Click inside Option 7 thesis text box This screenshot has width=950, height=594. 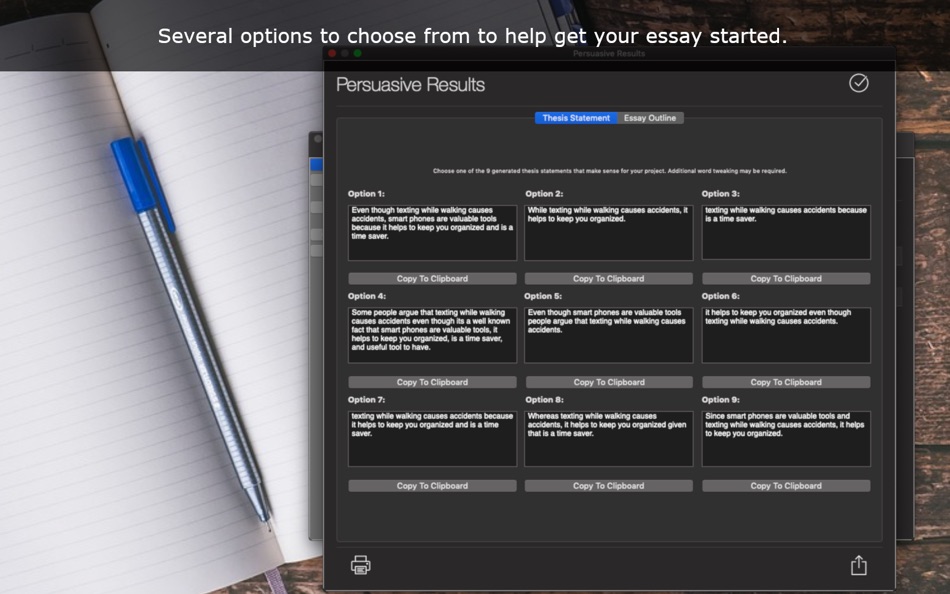[x=432, y=439]
